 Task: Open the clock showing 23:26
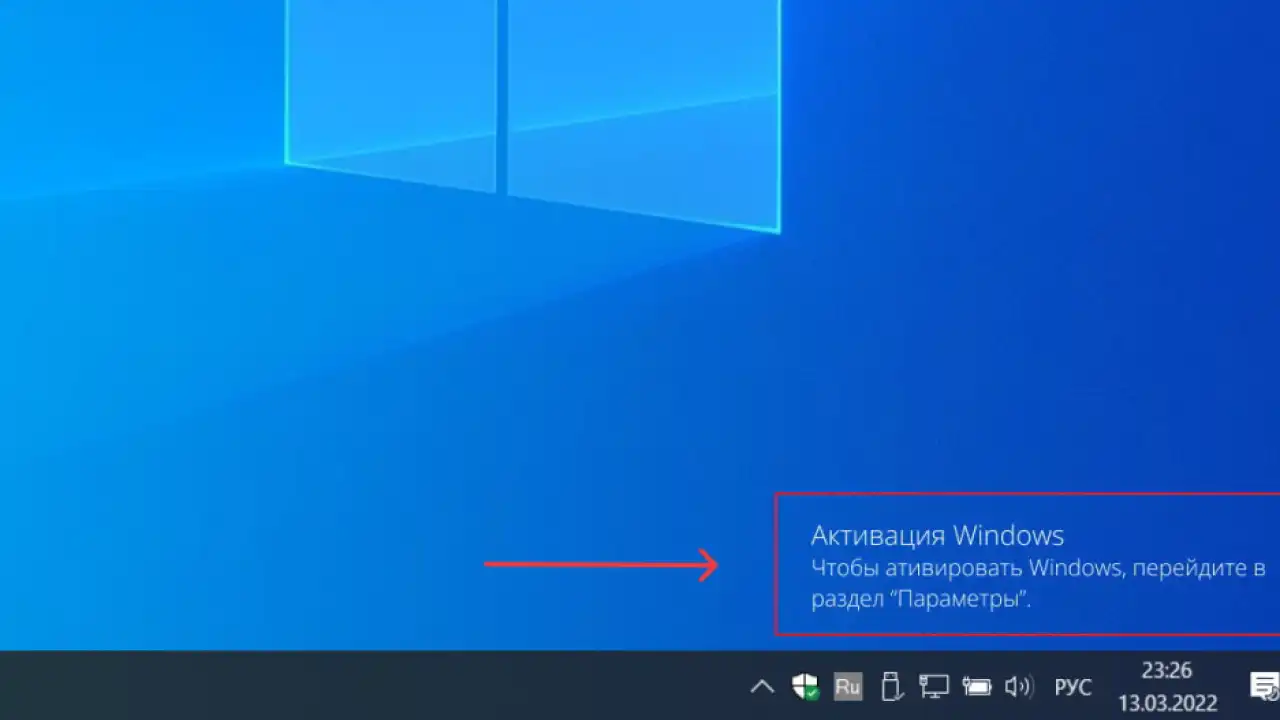1167,670
